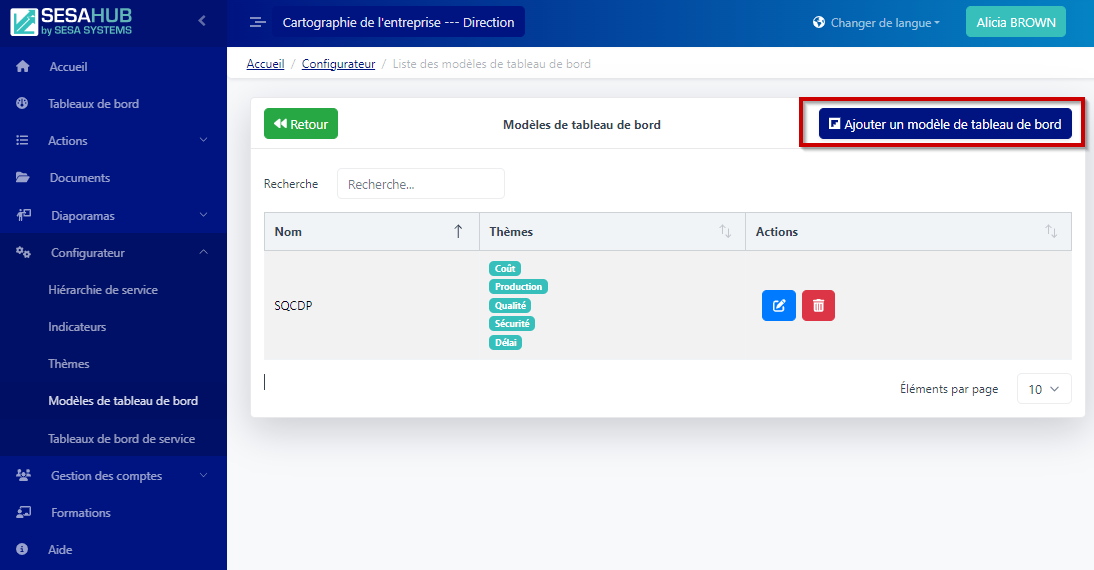Expand the Diaporamas submenu chevron

[204, 214]
